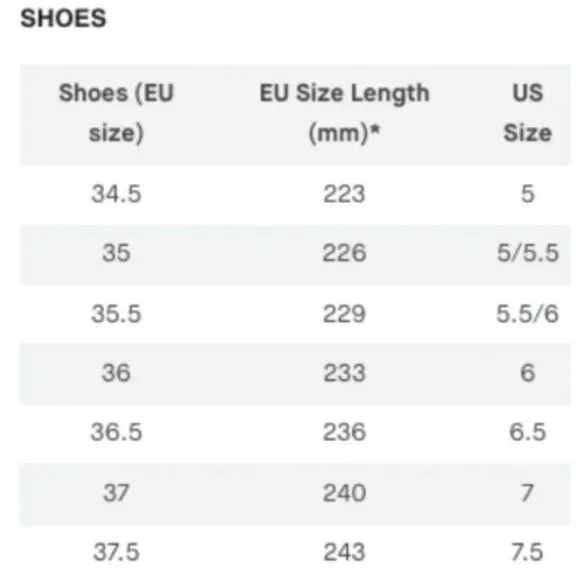The image size is (580, 580).
Task: Select the US size 7.5 cell
Action: pos(527,553)
